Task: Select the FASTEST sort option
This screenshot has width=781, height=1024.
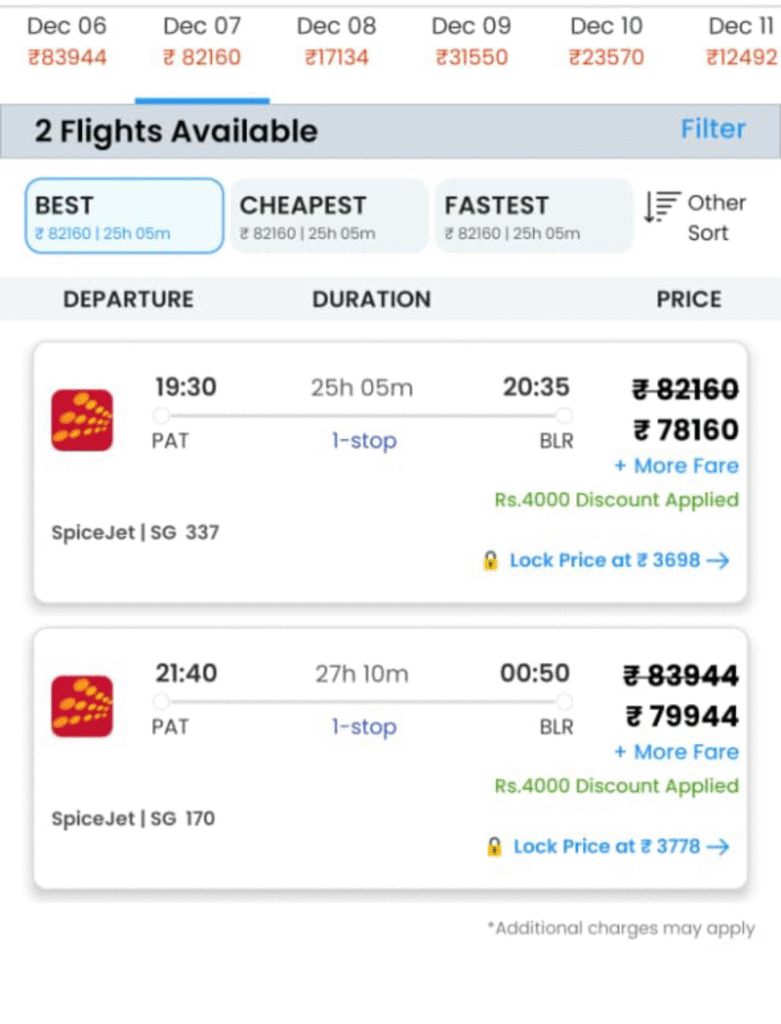Action: point(533,216)
